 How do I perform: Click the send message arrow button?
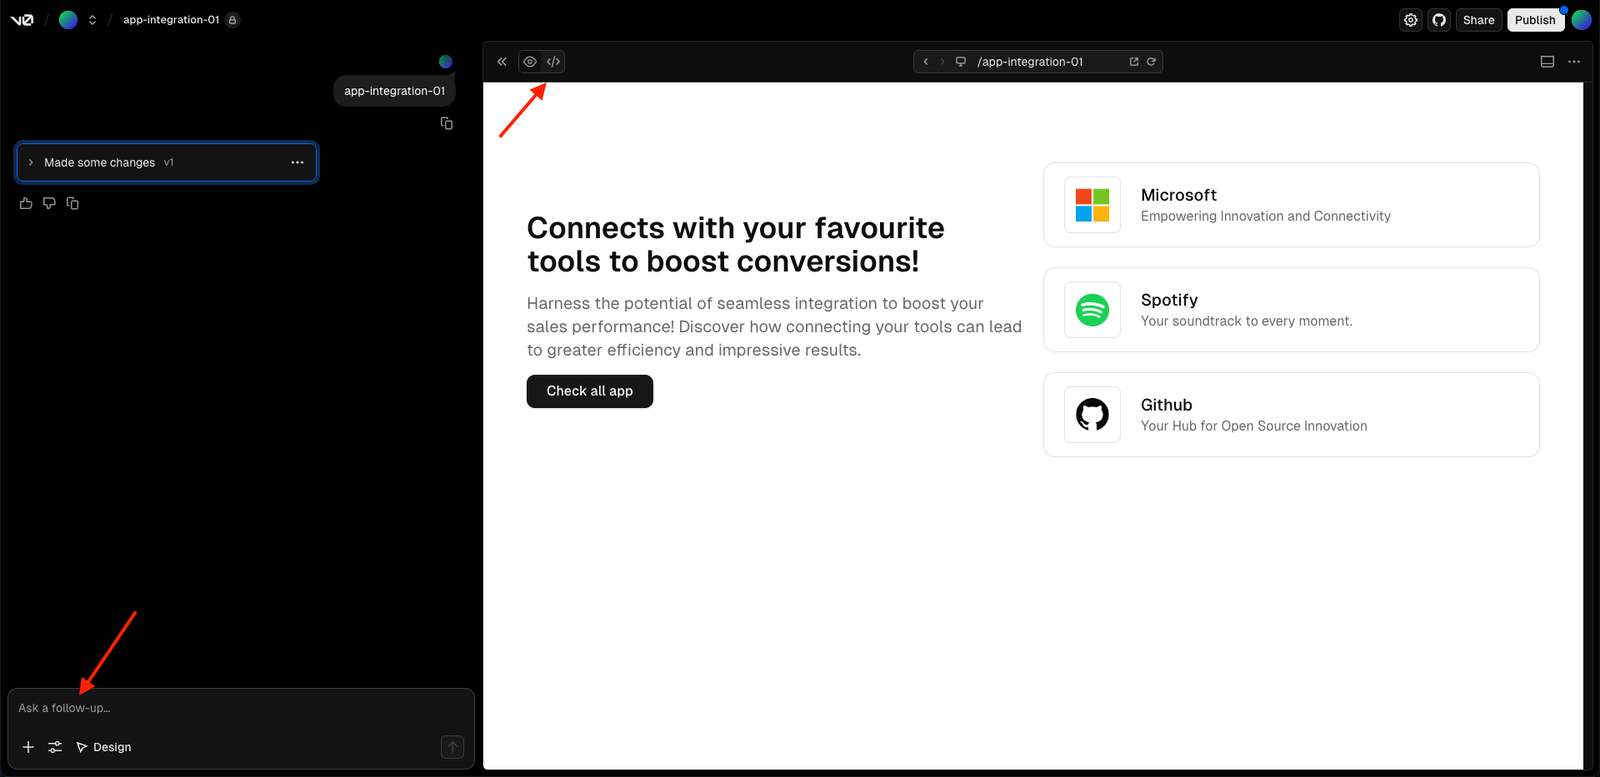point(452,747)
